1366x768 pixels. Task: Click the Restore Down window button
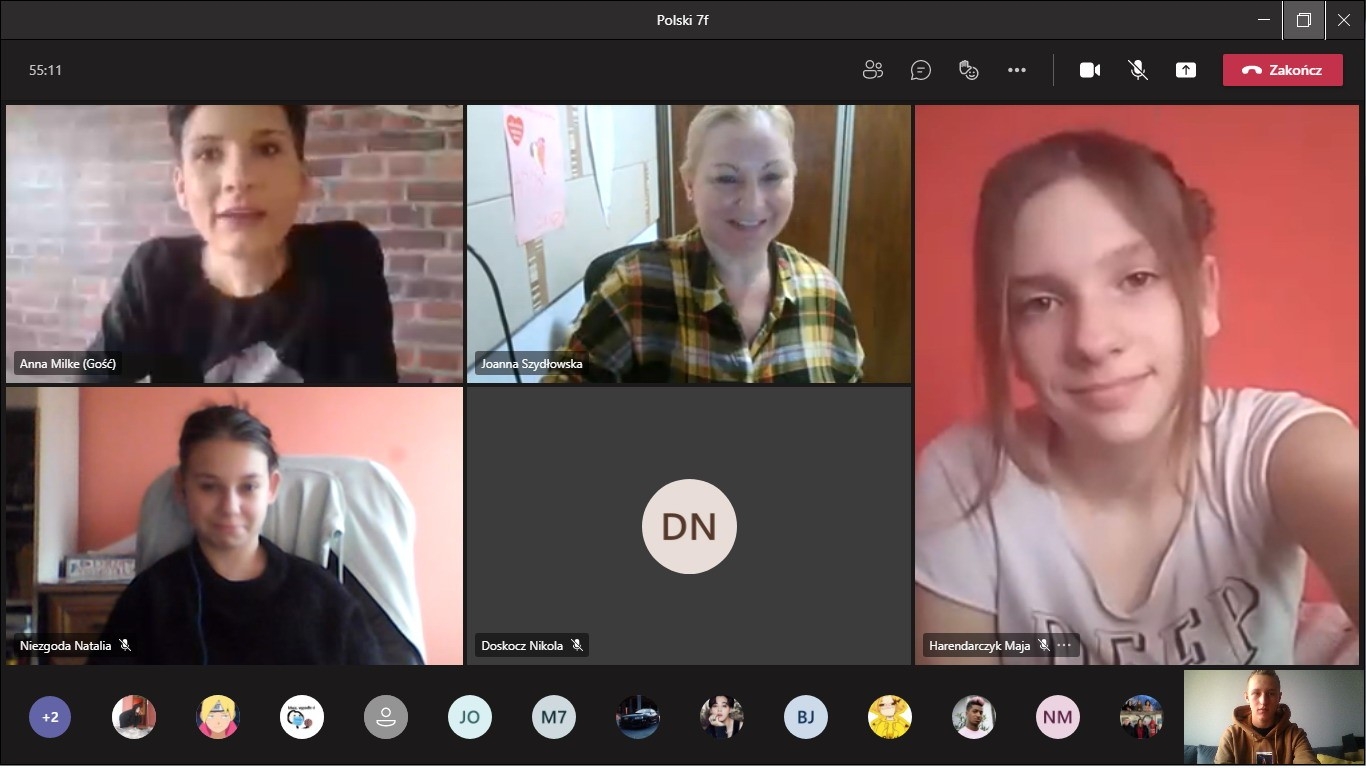click(1304, 20)
